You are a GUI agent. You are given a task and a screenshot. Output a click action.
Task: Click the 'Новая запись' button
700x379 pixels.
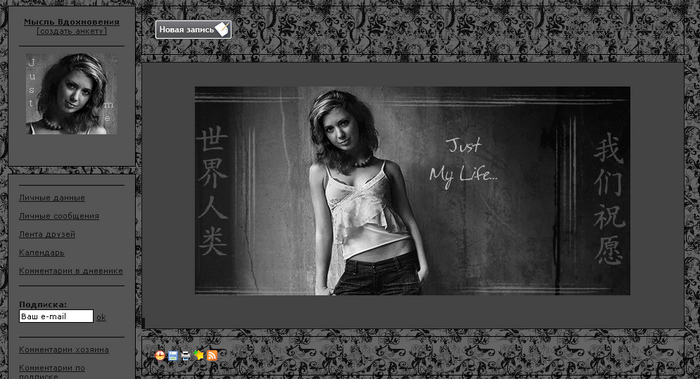(193, 29)
